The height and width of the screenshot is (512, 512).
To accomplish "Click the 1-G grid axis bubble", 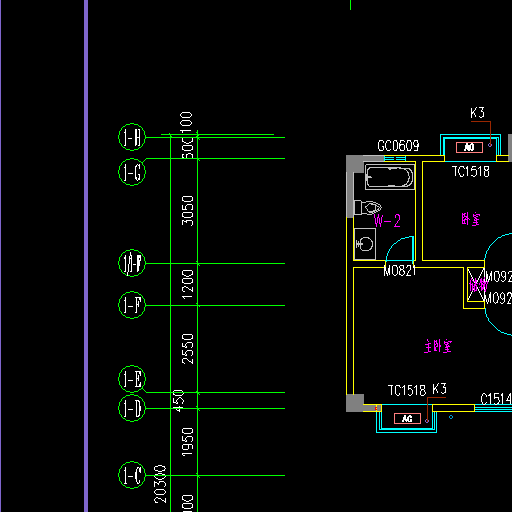I will click(132, 172).
